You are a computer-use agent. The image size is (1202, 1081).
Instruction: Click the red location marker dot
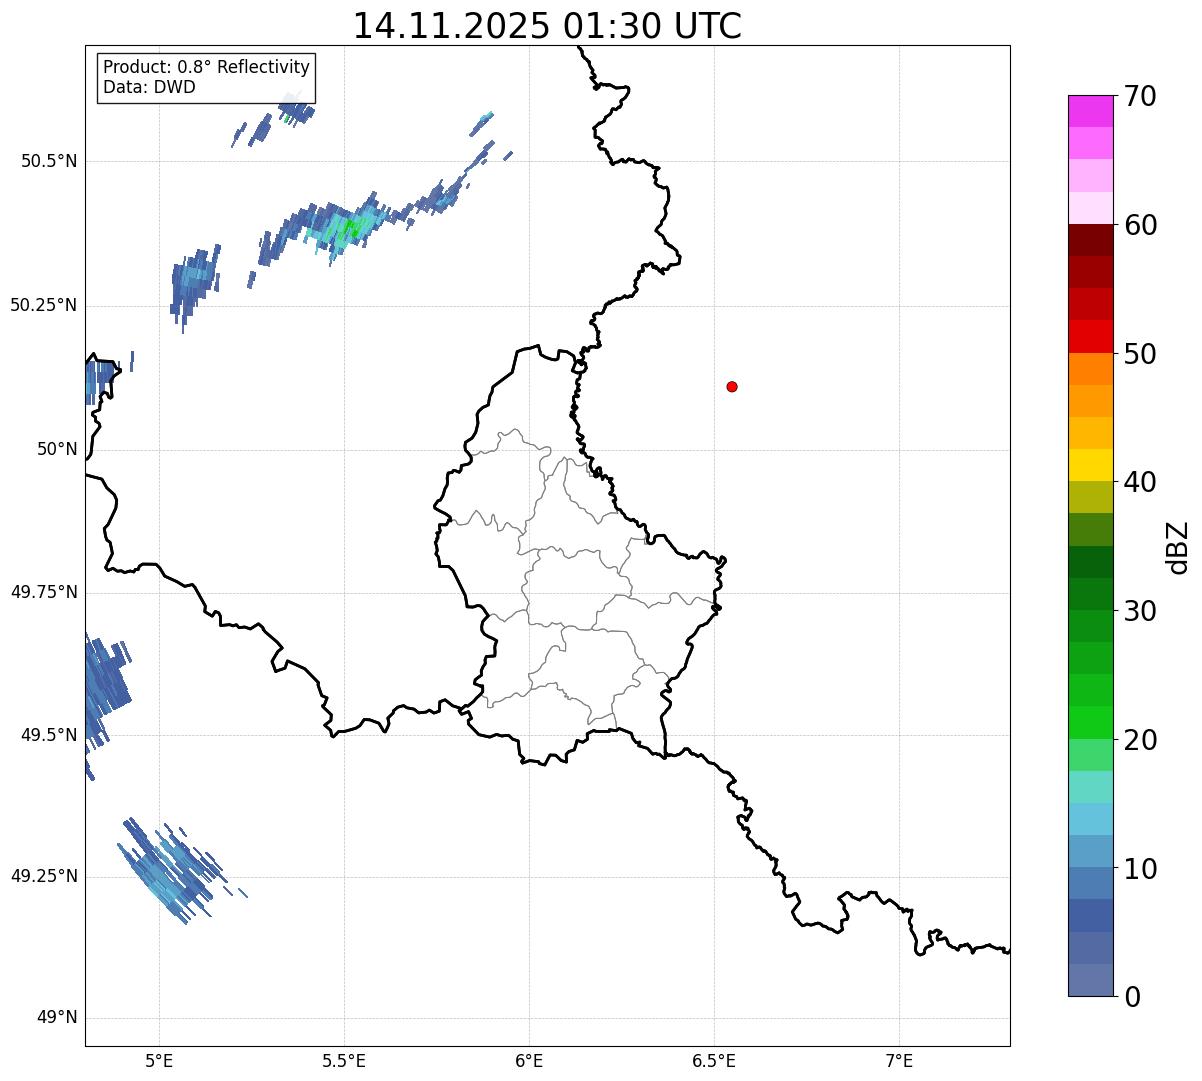[x=732, y=386]
